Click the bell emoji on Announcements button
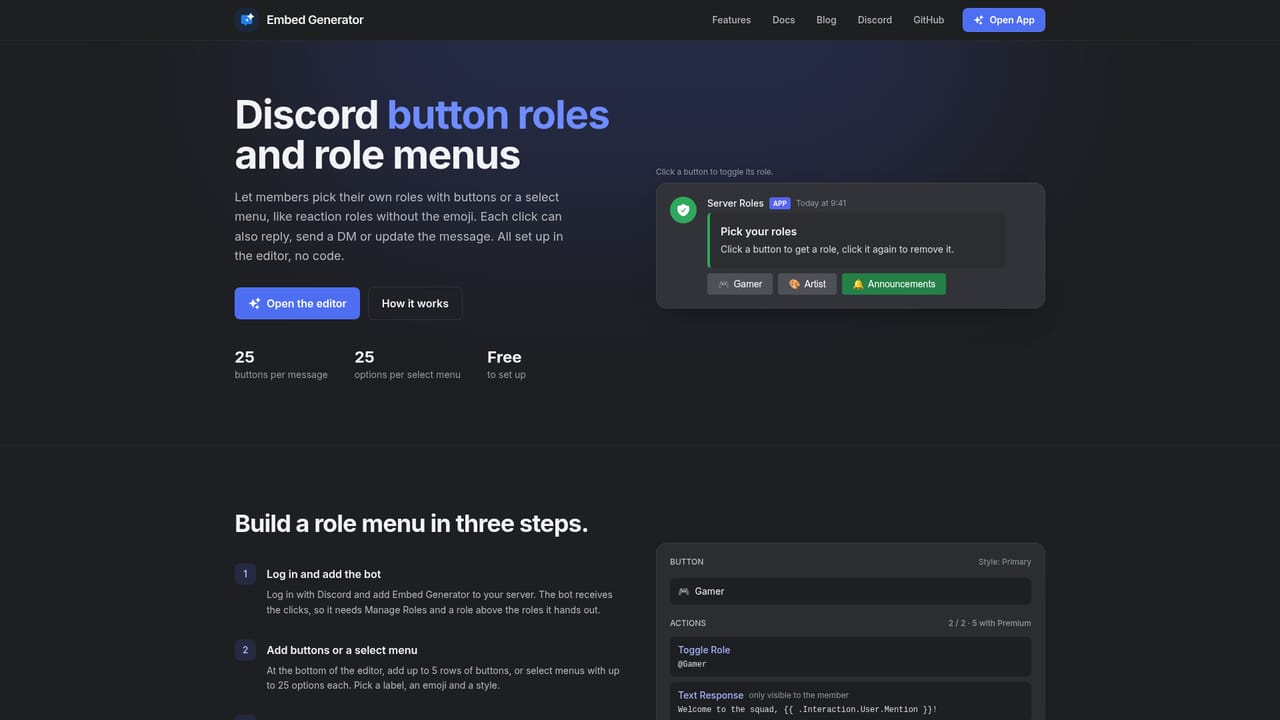Image resolution: width=1280 pixels, height=720 pixels. (858, 284)
